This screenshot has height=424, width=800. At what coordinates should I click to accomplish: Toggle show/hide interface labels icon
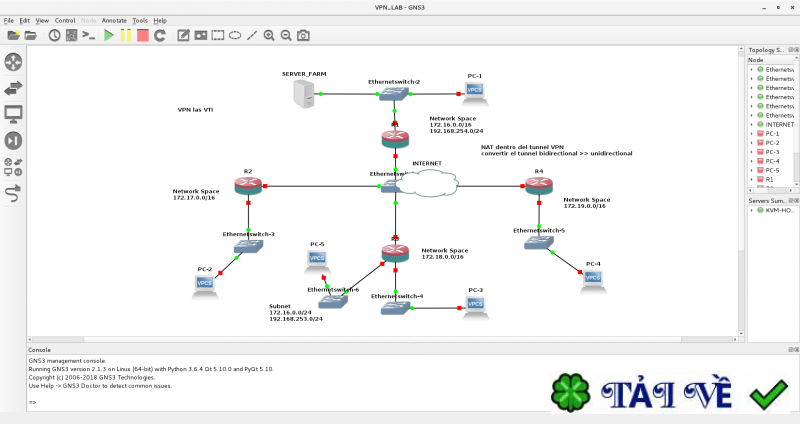(71, 35)
